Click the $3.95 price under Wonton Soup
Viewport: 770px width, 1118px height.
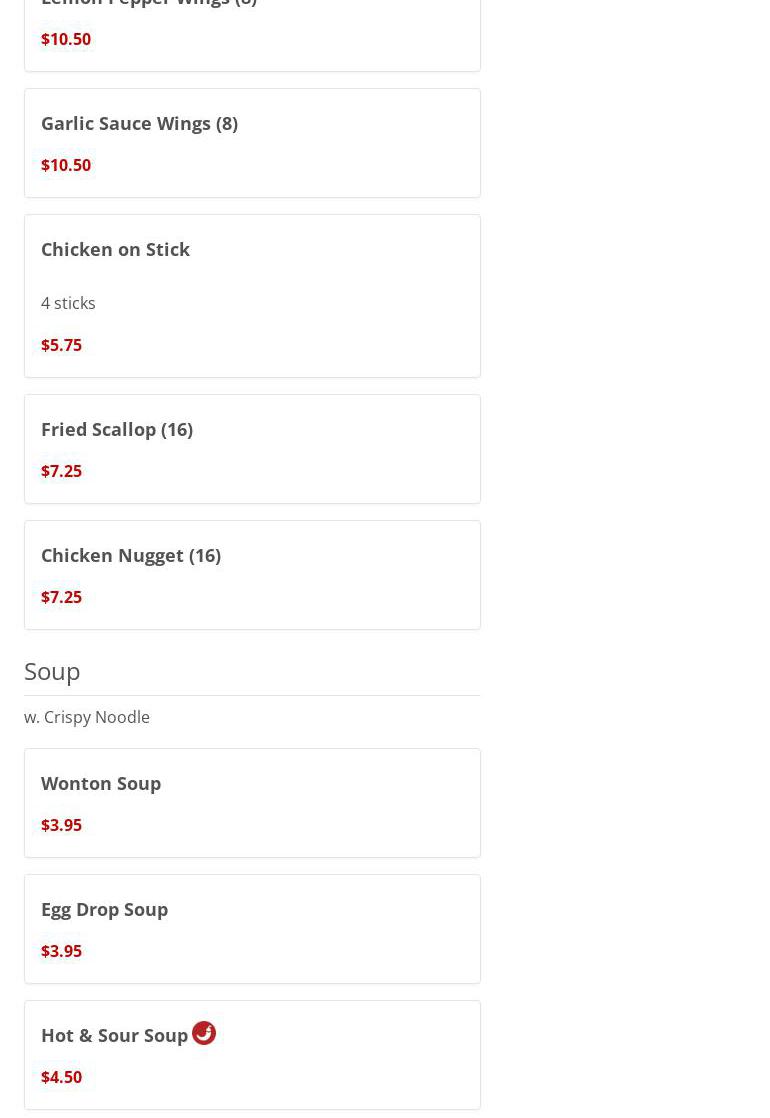[x=61, y=825]
